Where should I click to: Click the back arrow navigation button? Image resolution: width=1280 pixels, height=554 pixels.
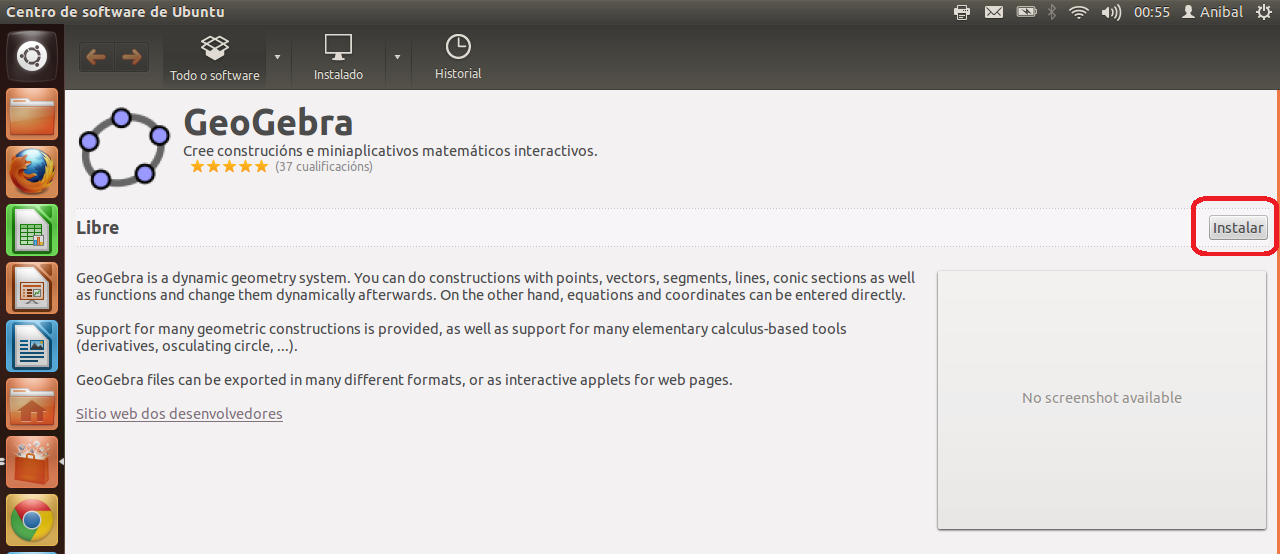pos(96,57)
